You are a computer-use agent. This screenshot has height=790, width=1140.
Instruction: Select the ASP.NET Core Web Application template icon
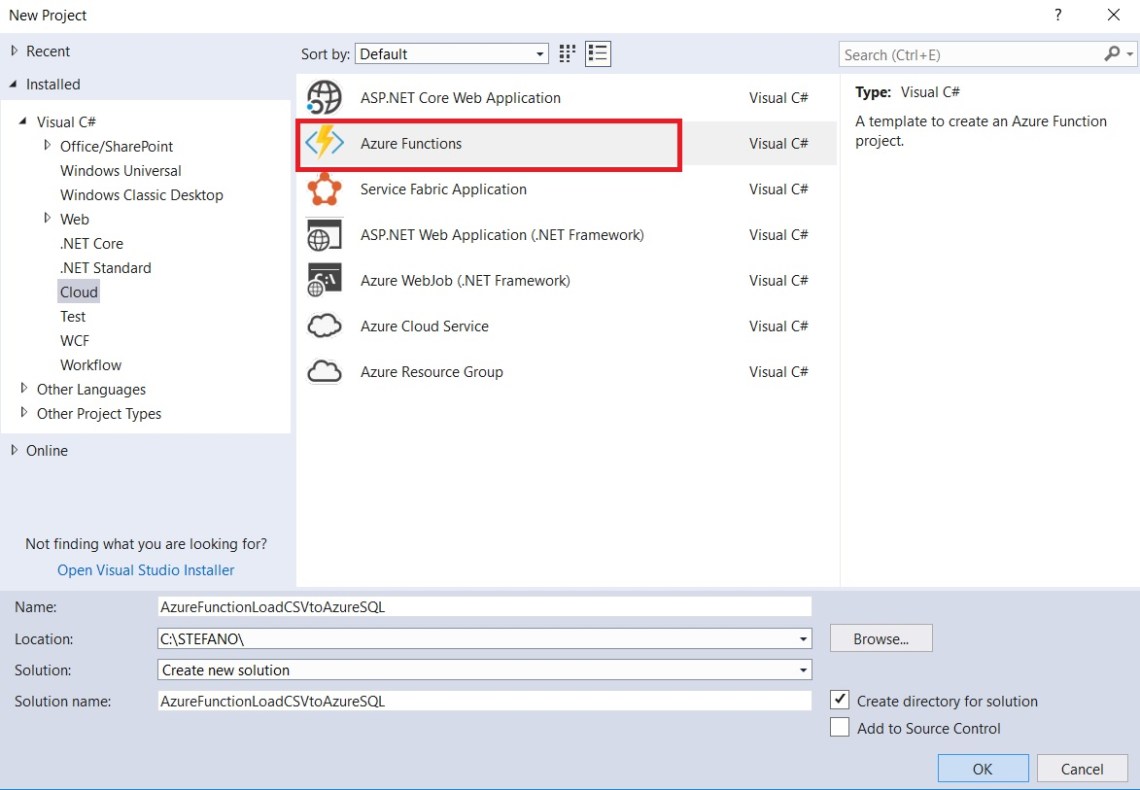(x=323, y=97)
